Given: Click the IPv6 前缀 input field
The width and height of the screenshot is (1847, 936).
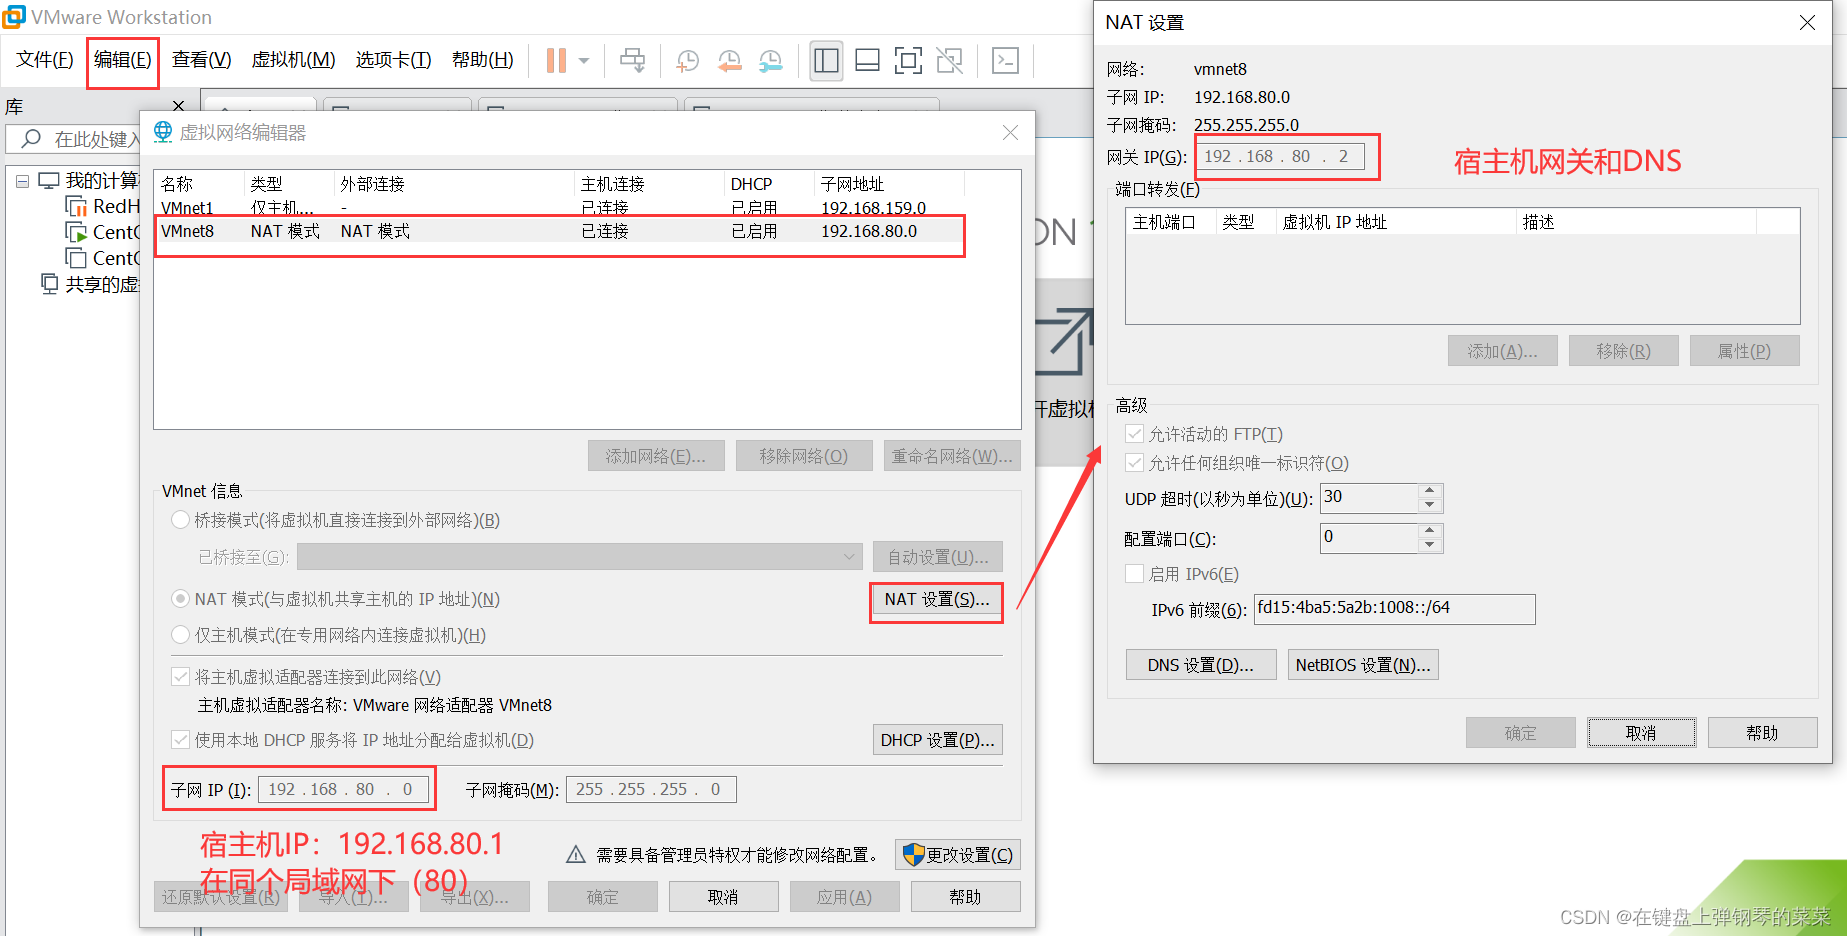Looking at the screenshot, I should pos(1395,609).
